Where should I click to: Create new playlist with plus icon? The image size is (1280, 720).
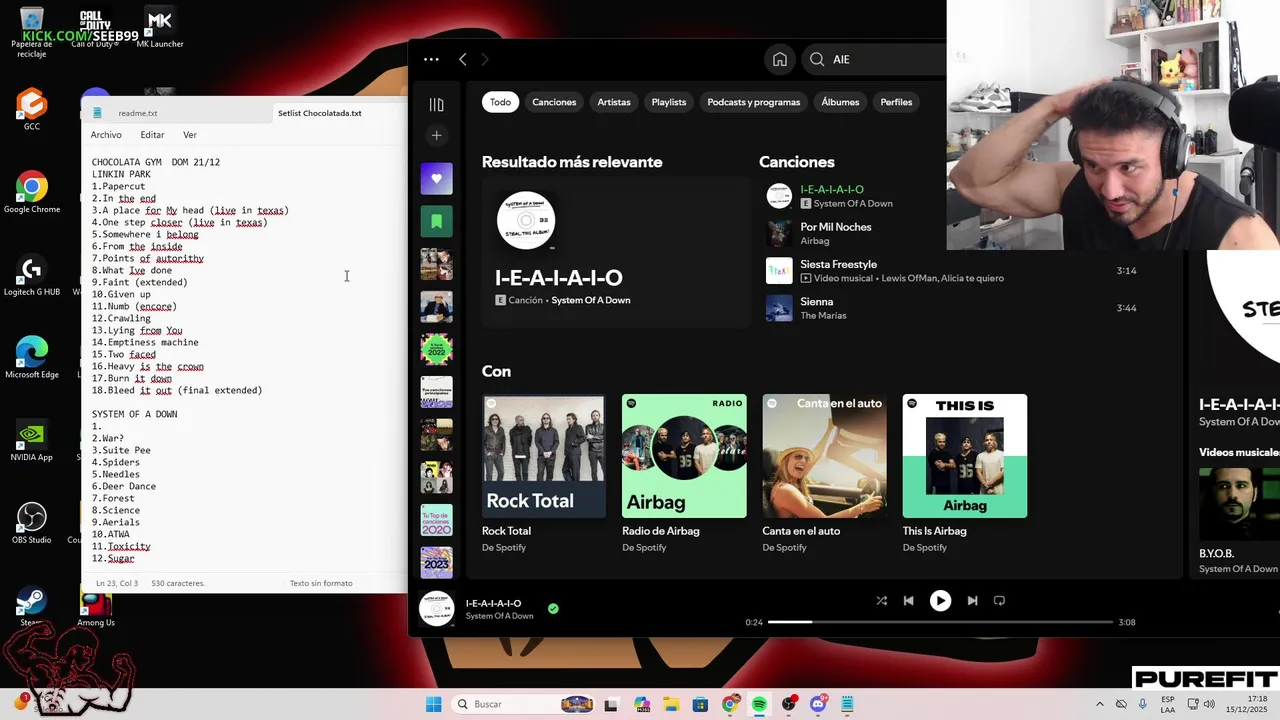(x=436, y=135)
